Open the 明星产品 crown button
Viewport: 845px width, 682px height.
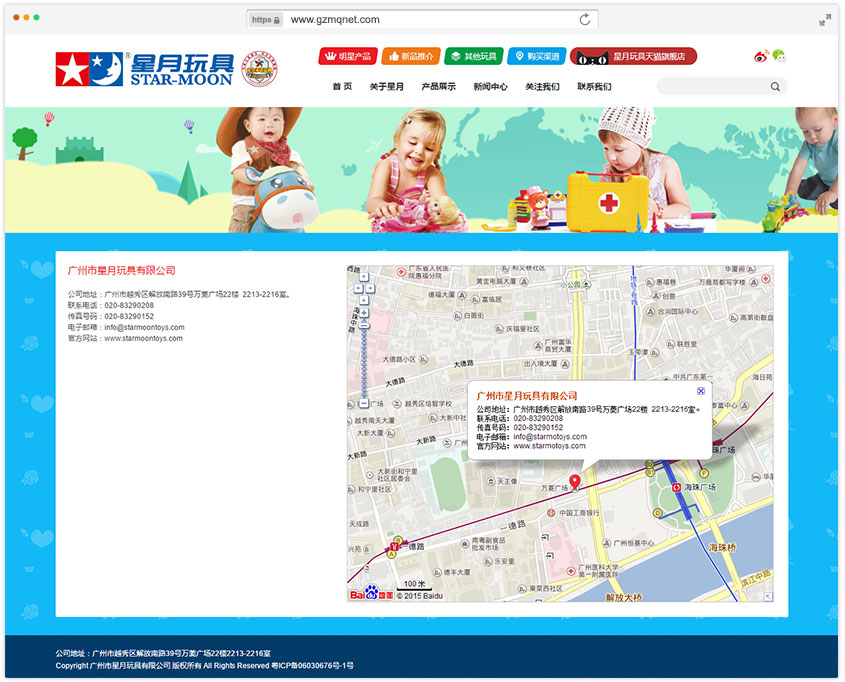click(x=348, y=56)
